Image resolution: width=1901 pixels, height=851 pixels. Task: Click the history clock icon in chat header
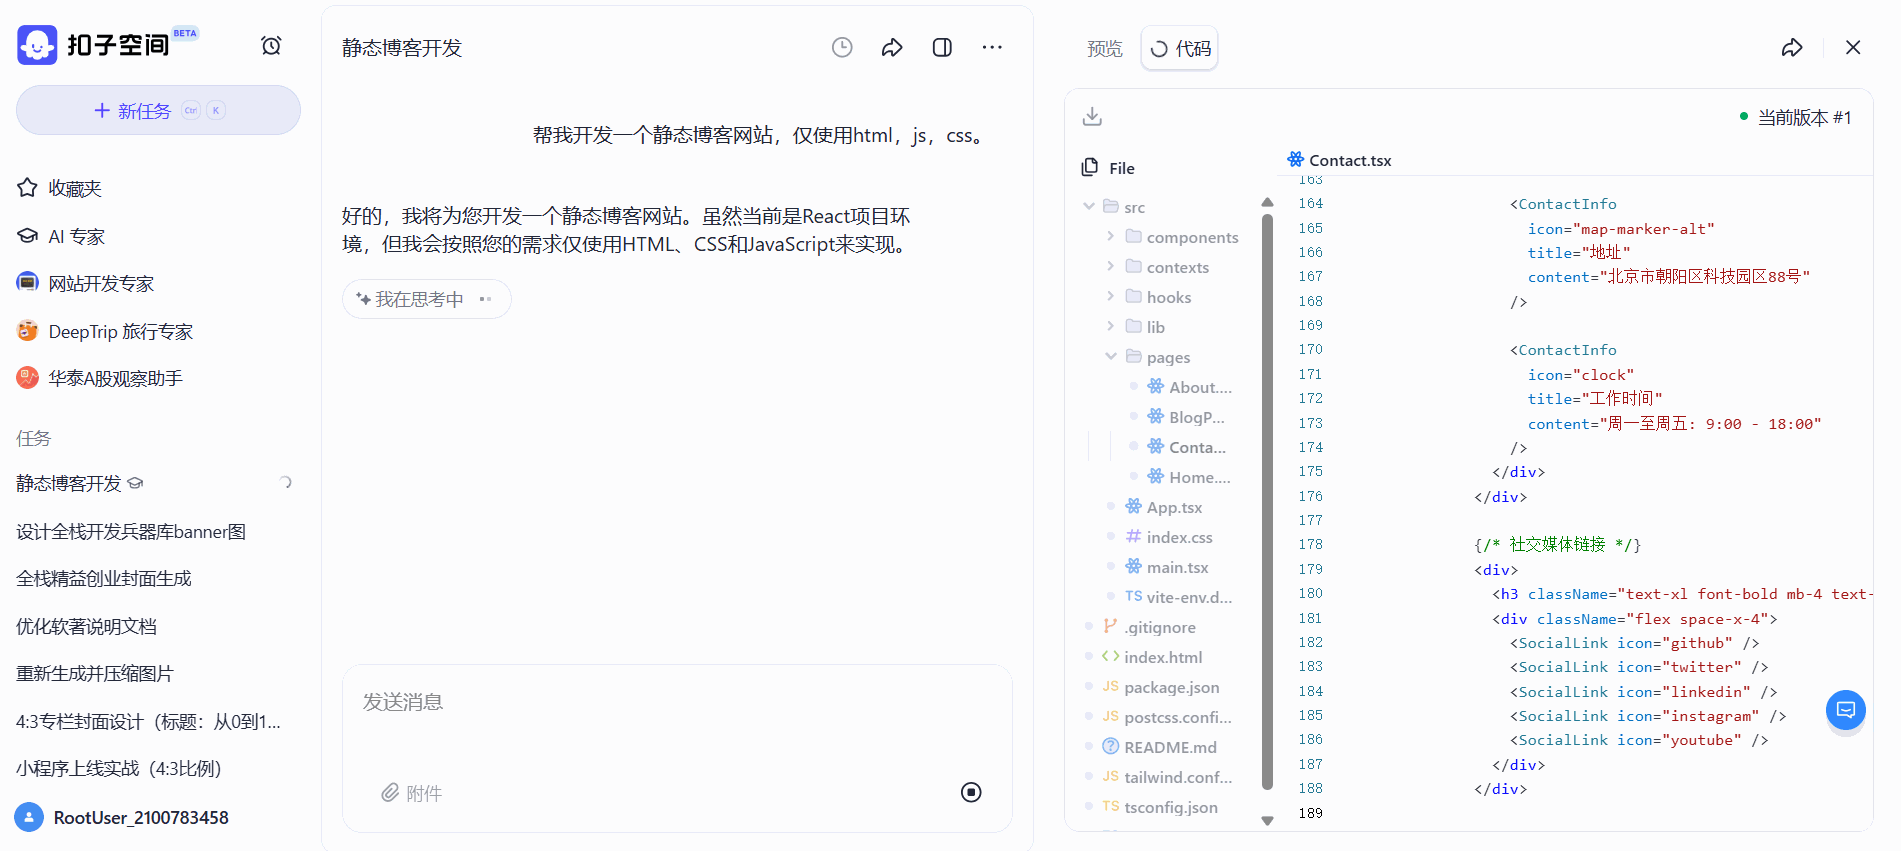(x=842, y=47)
